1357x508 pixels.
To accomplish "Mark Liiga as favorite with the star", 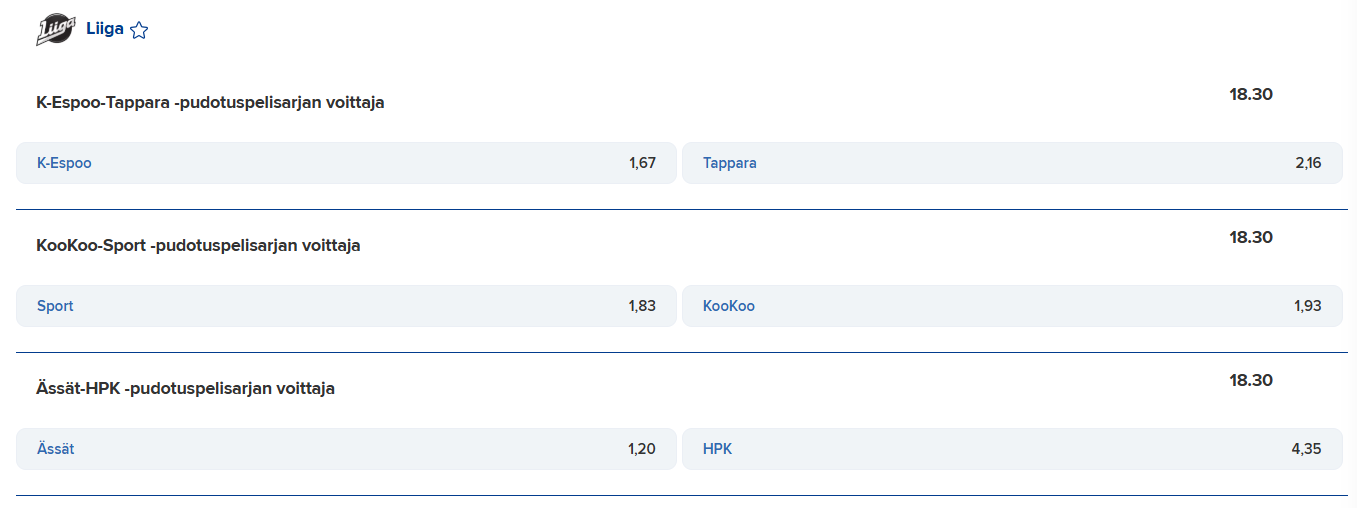I will pyautogui.click(x=139, y=30).
